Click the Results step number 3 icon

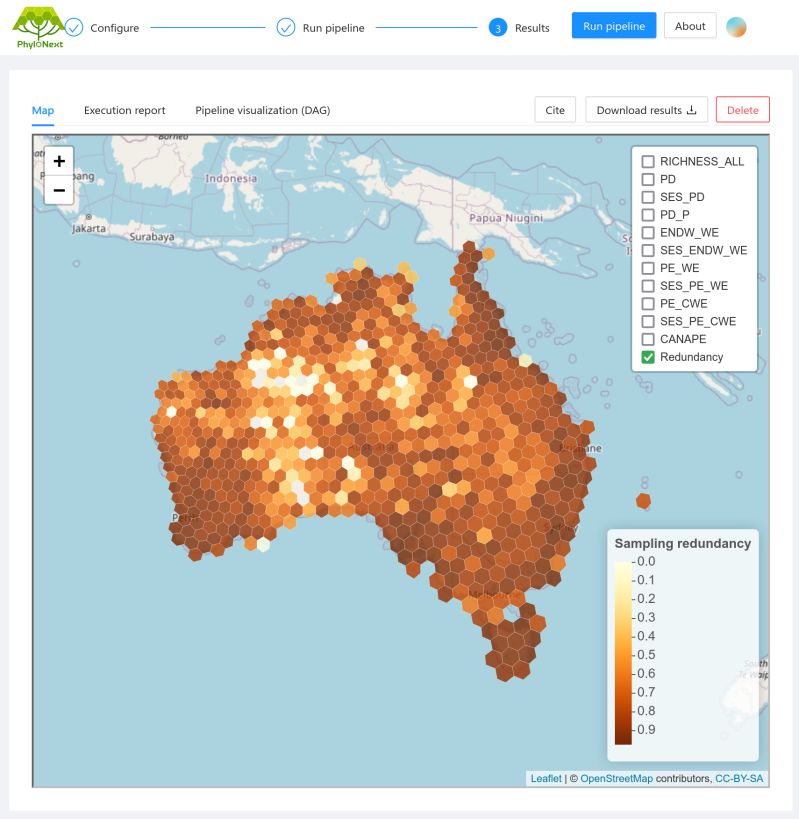498,28
